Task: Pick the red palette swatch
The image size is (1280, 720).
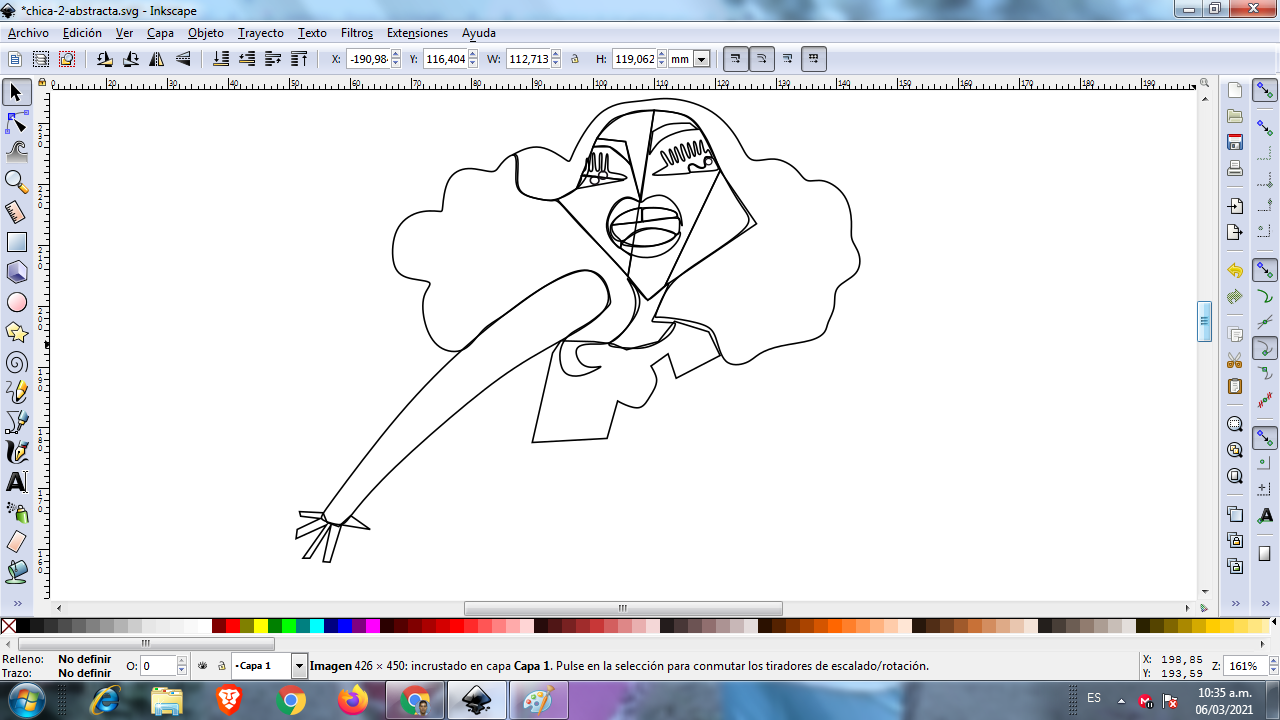Action: (233, 626)
